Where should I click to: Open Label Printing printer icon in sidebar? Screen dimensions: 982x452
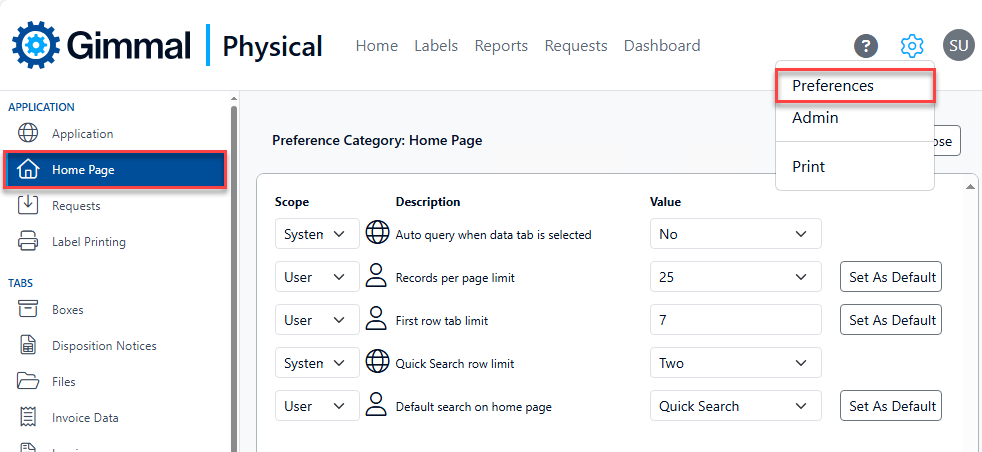tap(29, 242)
